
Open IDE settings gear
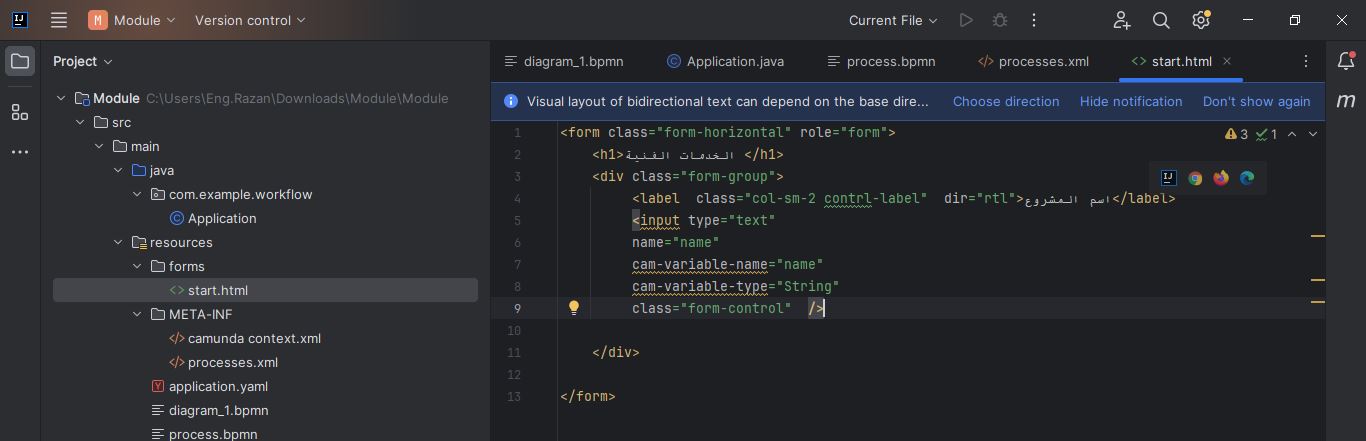(1201, 20)
